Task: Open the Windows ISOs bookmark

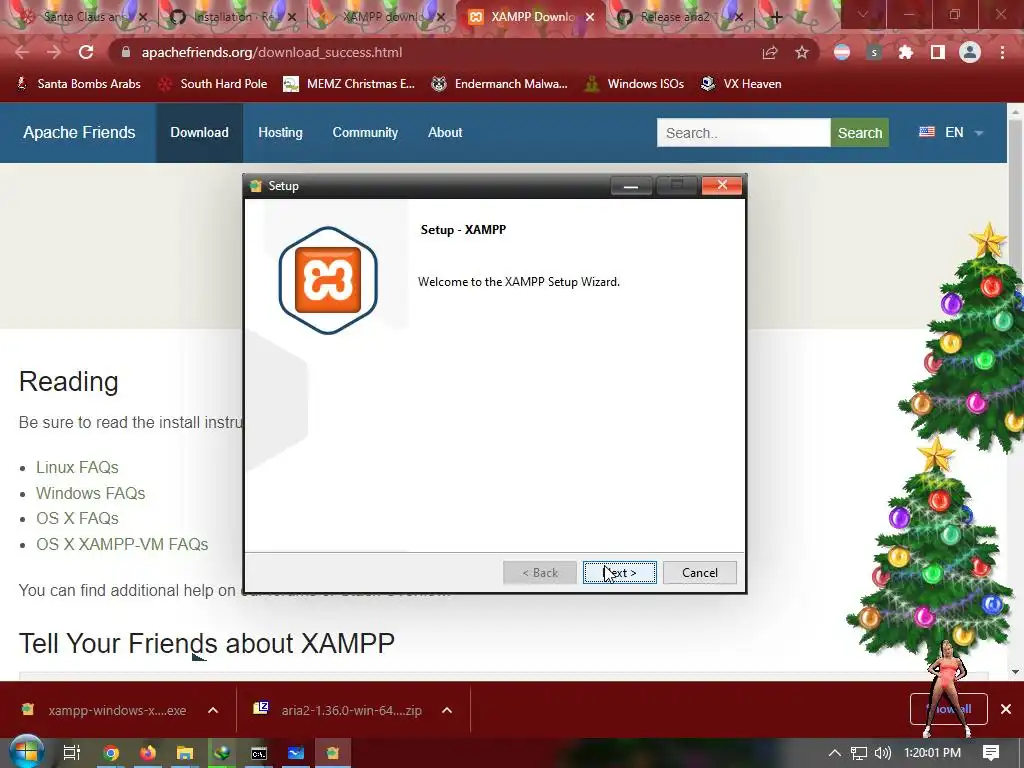Action: tap(634, 84)
